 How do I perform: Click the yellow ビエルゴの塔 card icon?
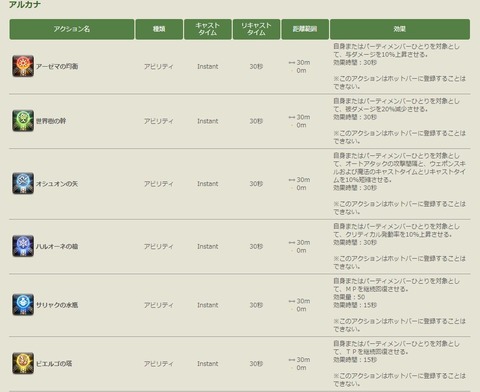[23, 363]
